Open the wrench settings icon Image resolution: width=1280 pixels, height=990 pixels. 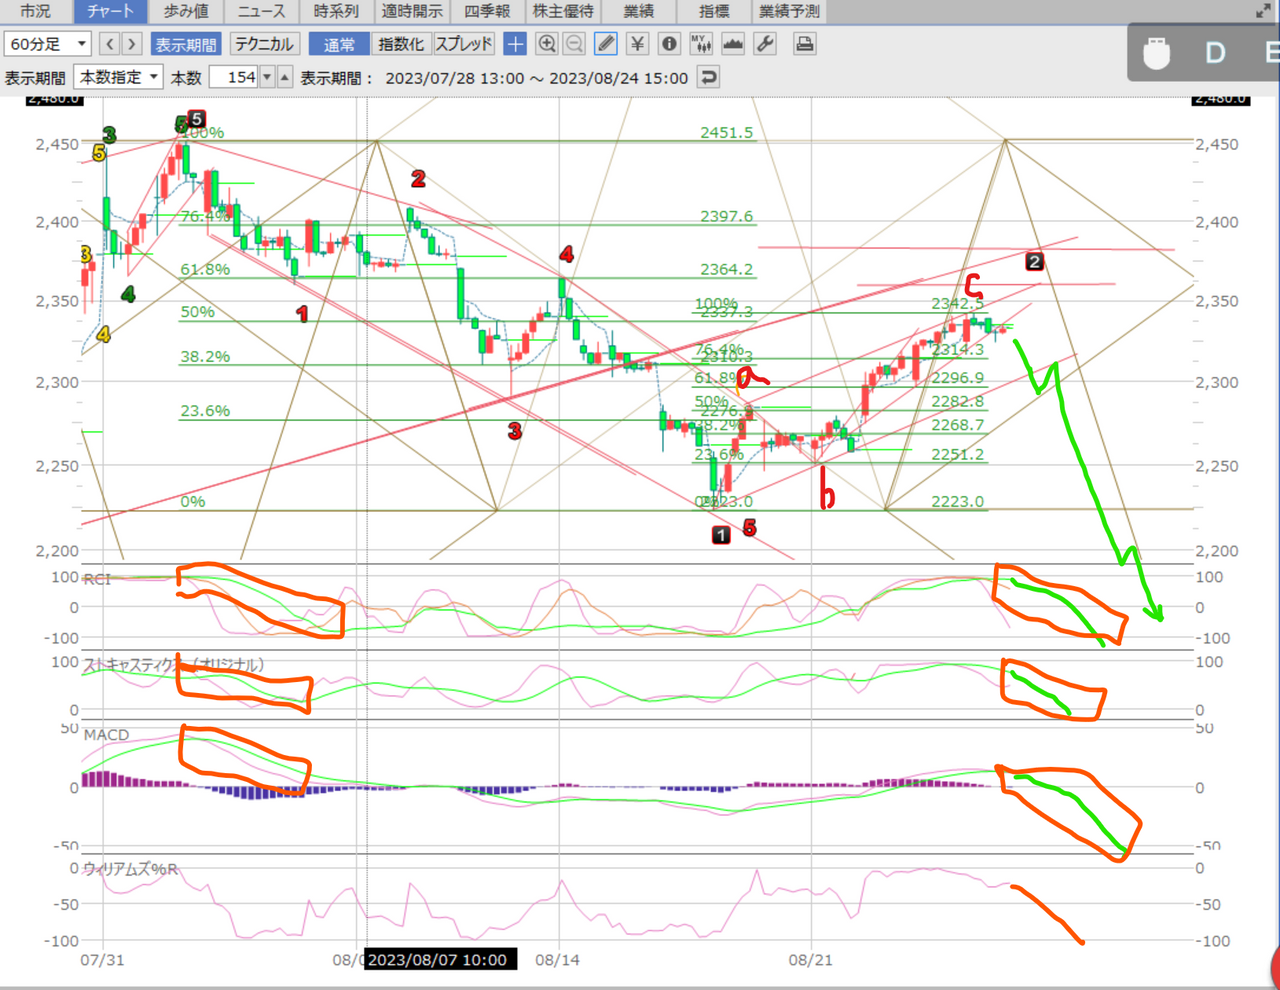[765, 44]
